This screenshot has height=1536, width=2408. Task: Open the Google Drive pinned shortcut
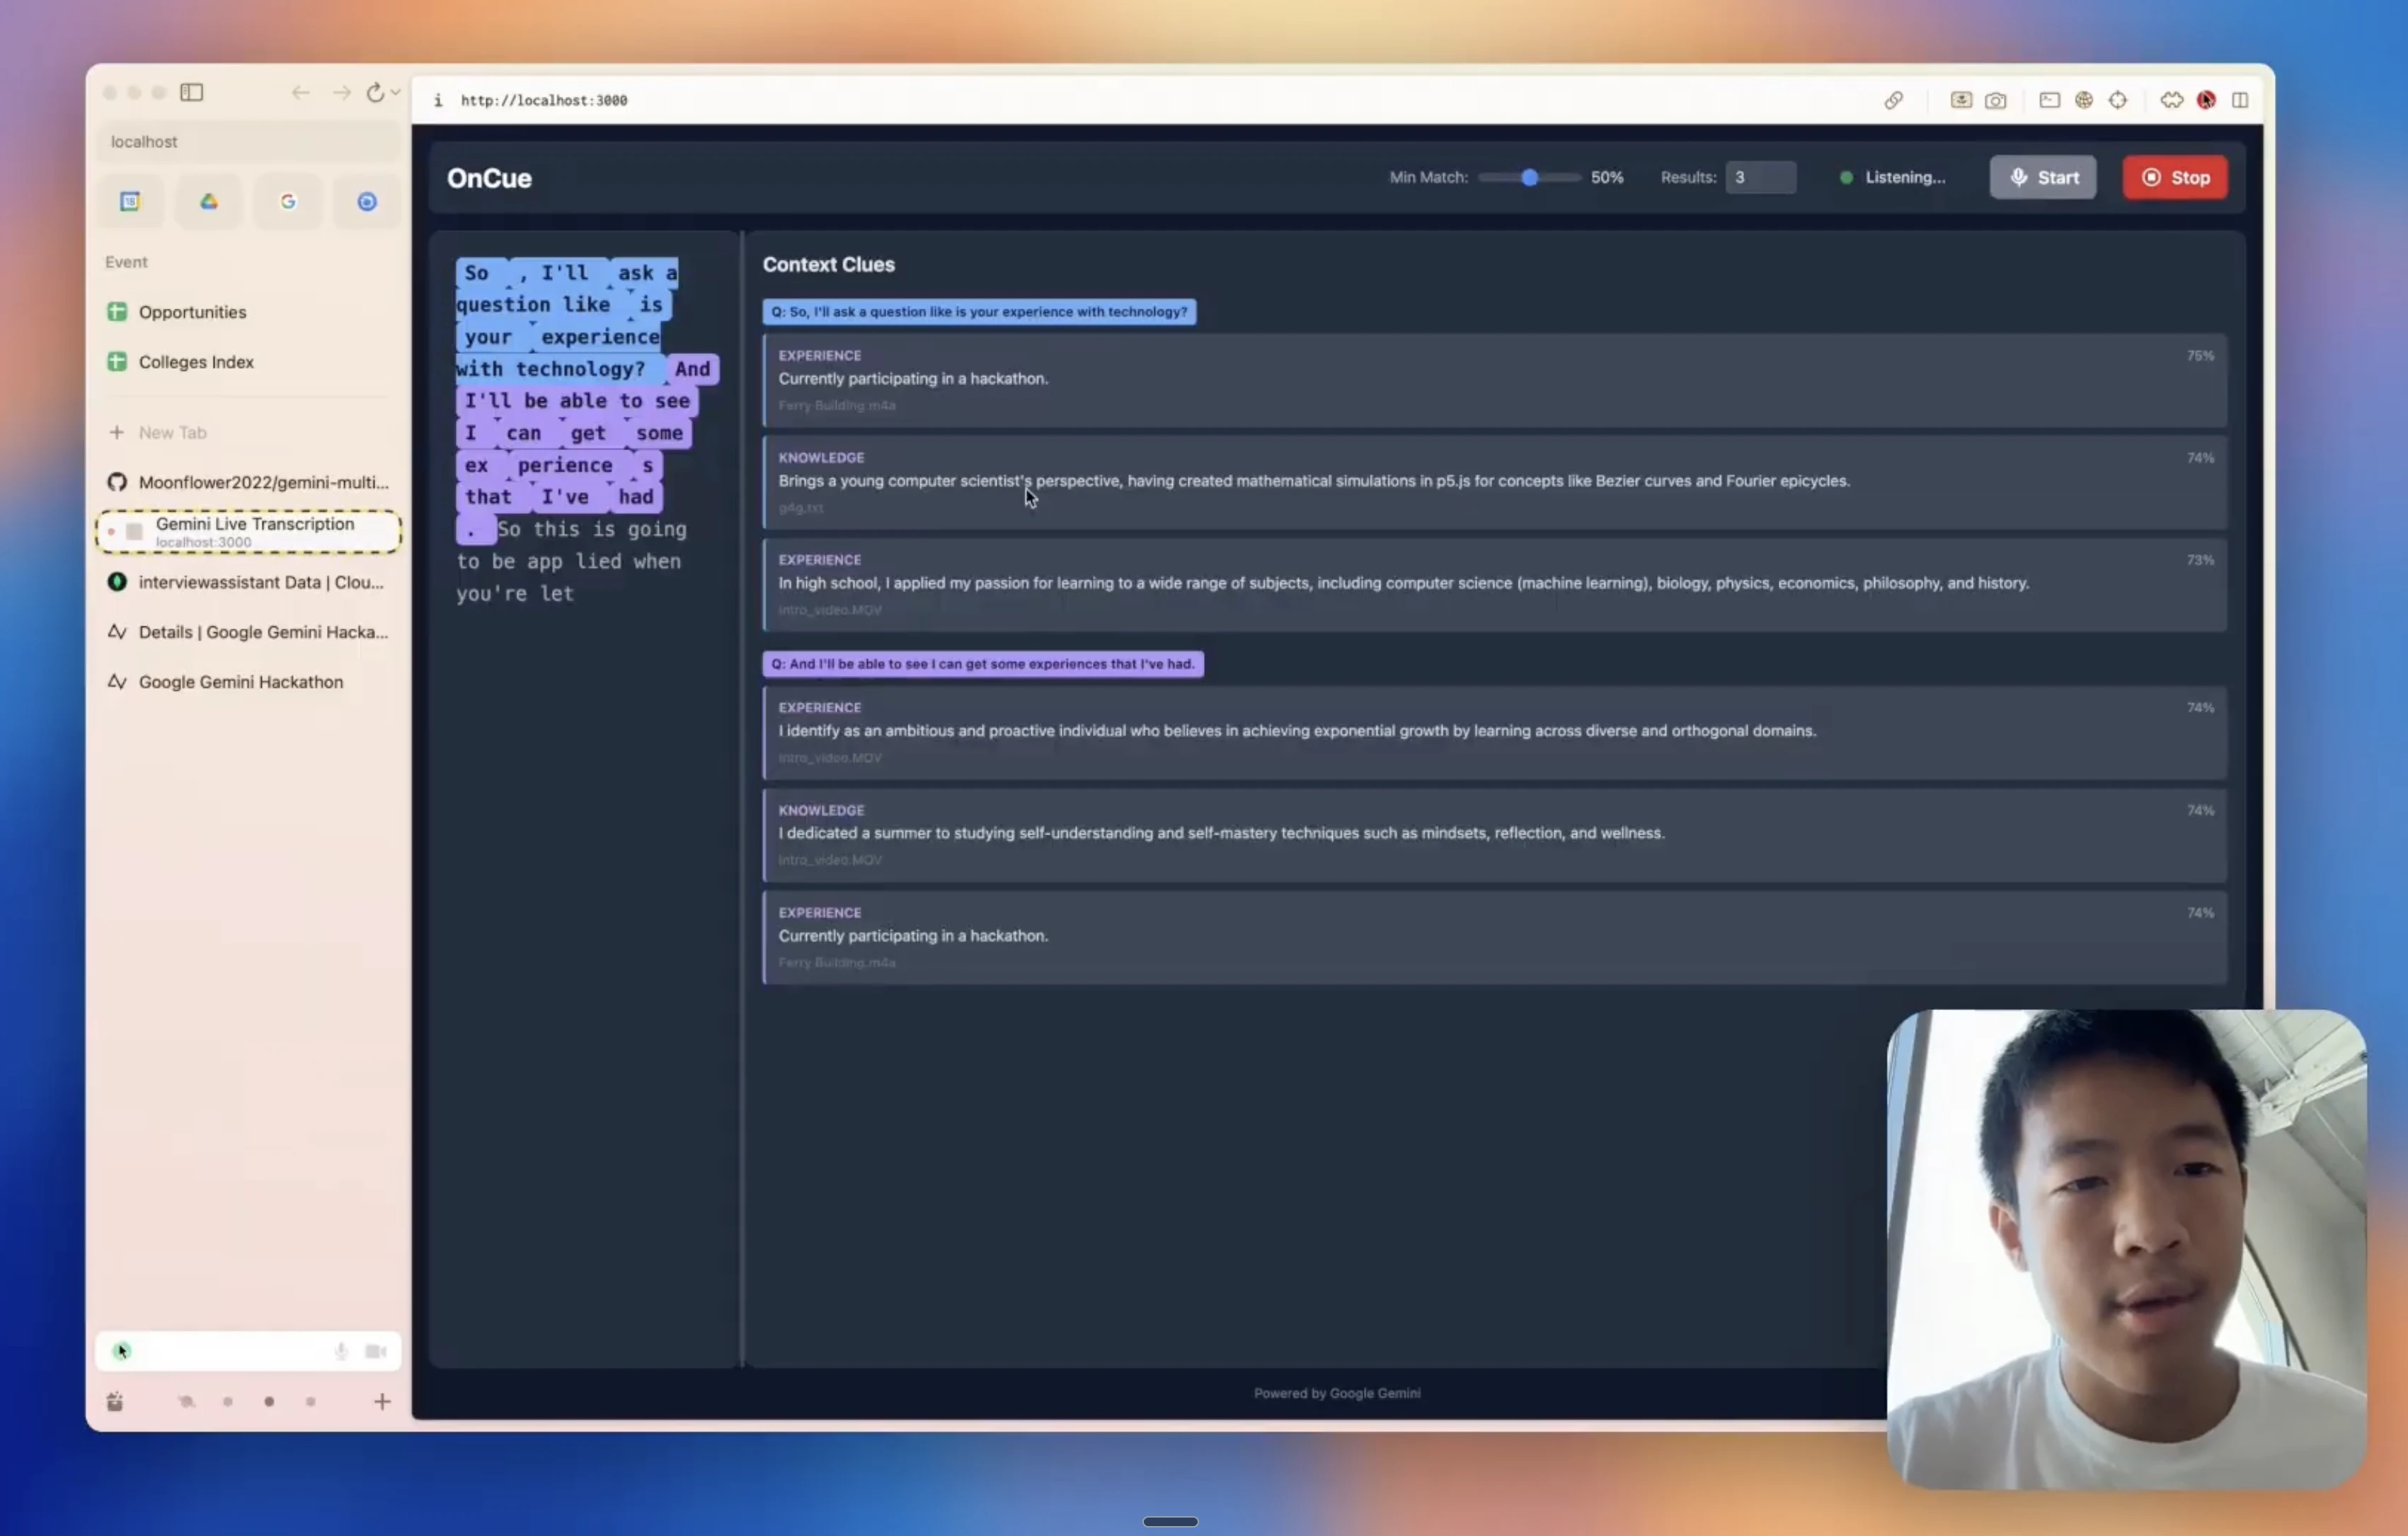tap(209, 202)
